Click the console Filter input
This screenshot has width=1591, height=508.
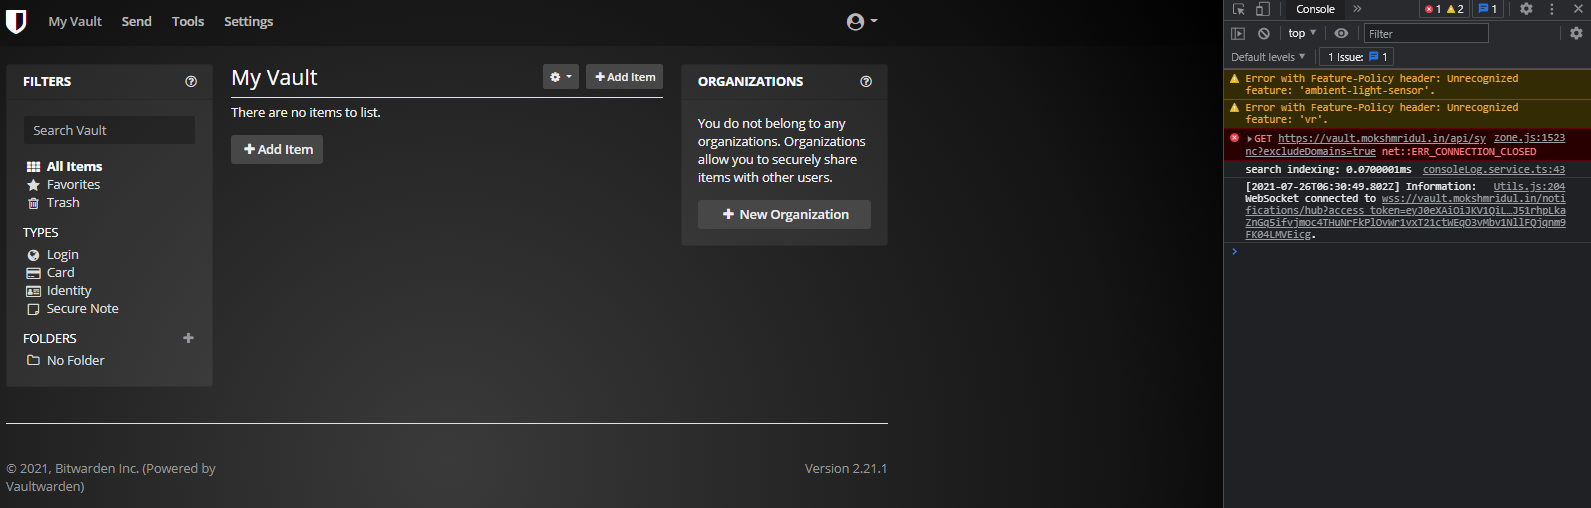click(1426, 33)
